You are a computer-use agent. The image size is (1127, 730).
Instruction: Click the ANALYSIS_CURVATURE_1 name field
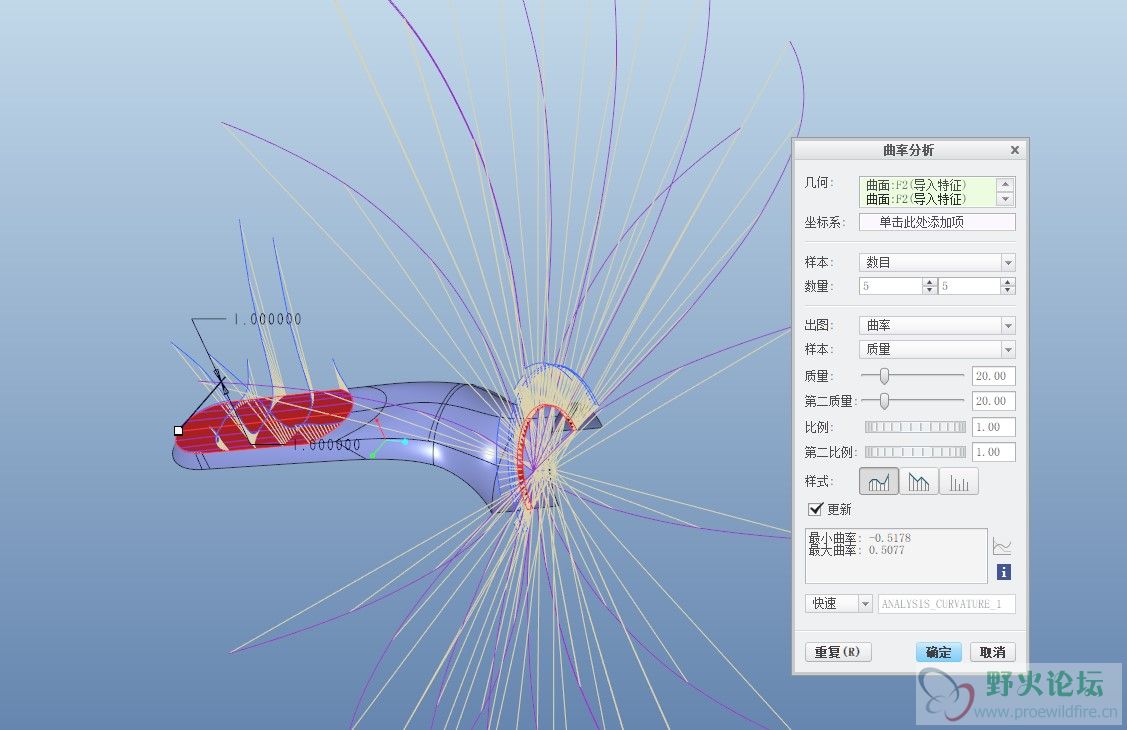click(947, 604)
